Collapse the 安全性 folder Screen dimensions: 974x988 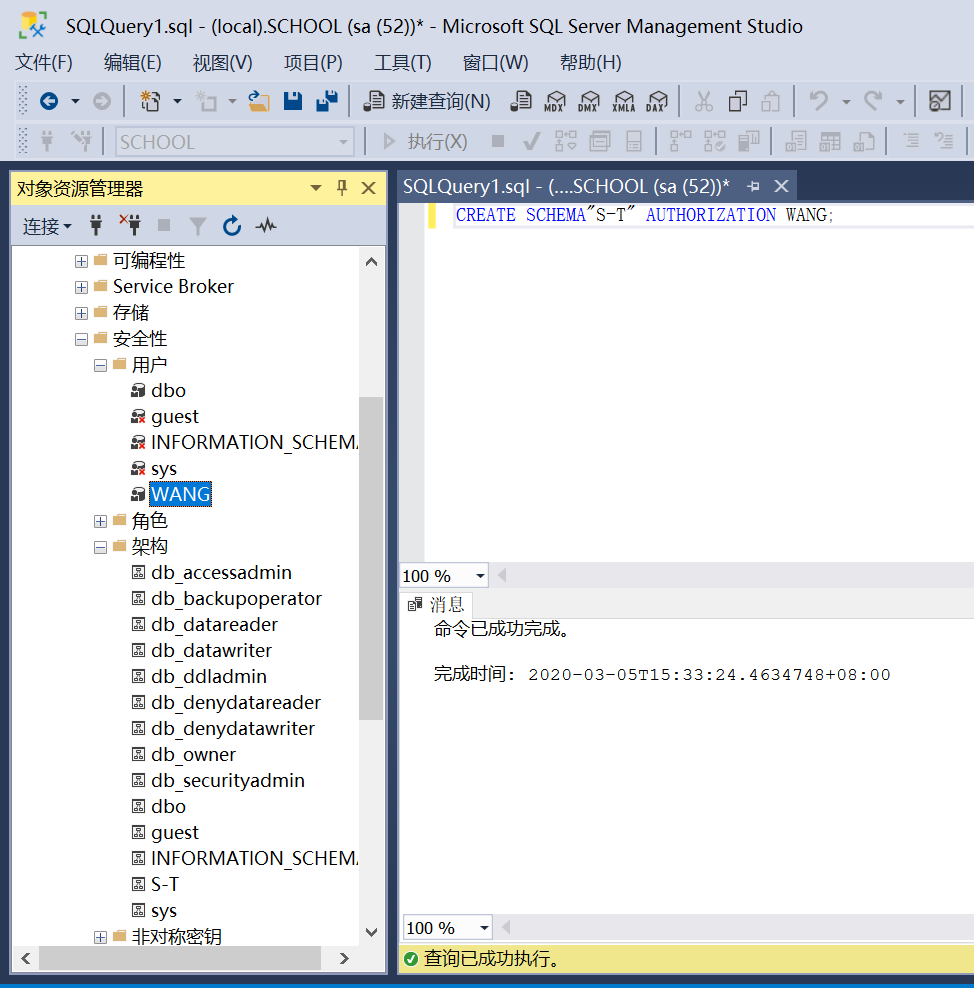click(81, 340)
